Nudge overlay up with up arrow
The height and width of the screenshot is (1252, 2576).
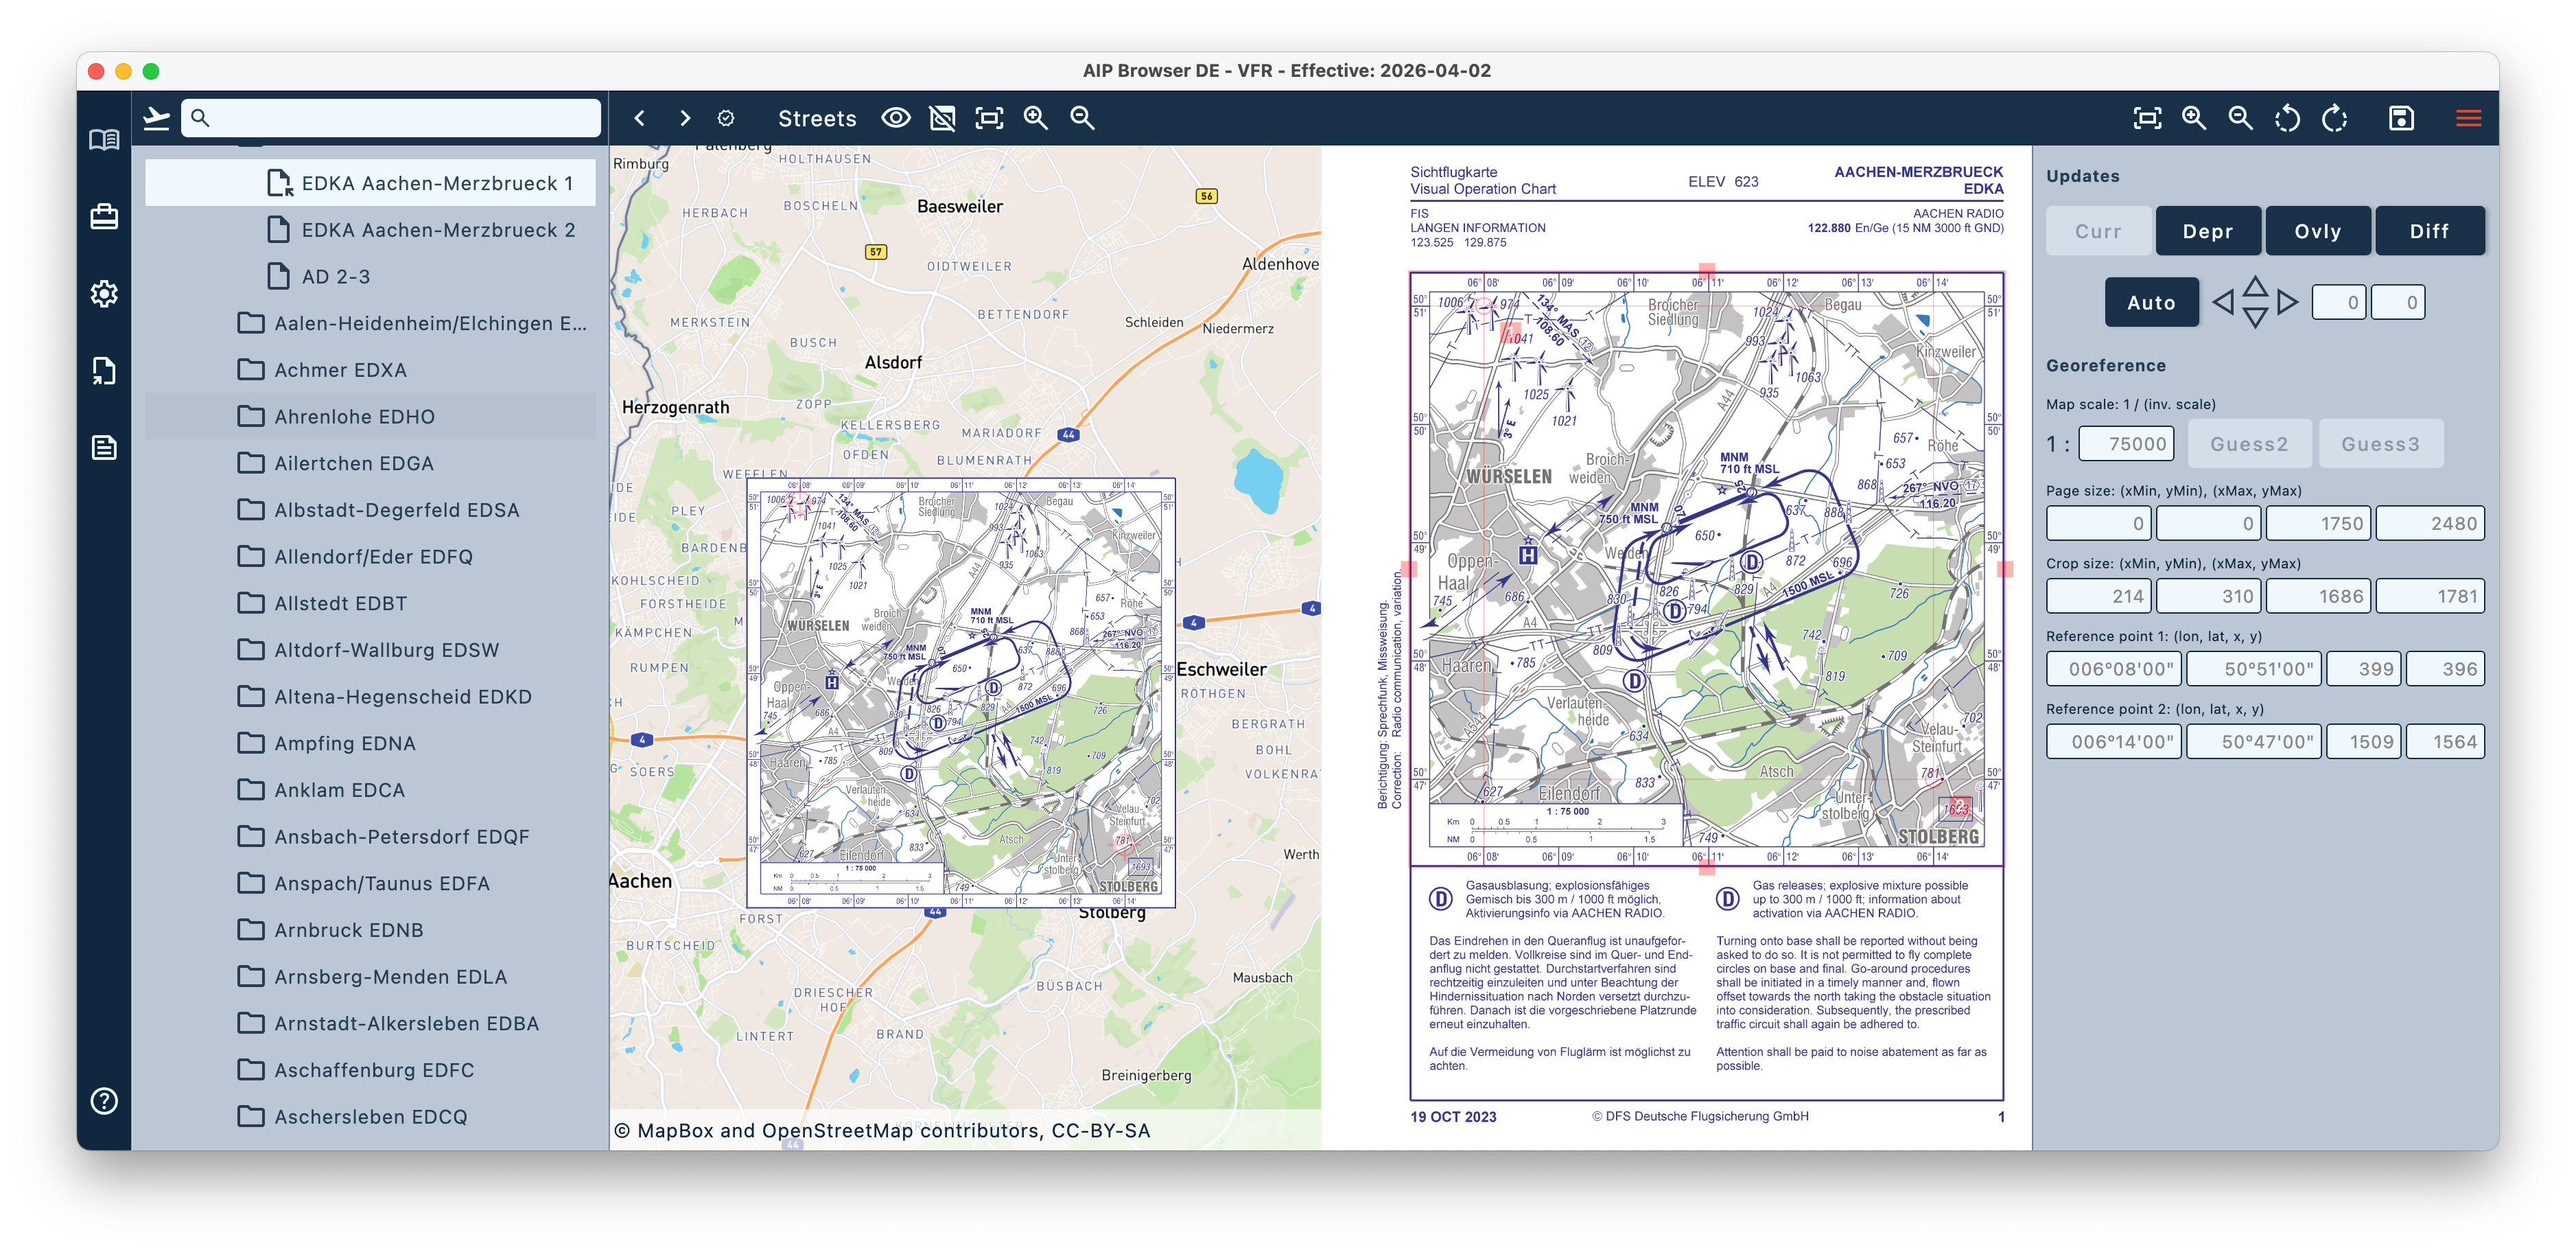pyautogui.click(x=2255, y=287)
